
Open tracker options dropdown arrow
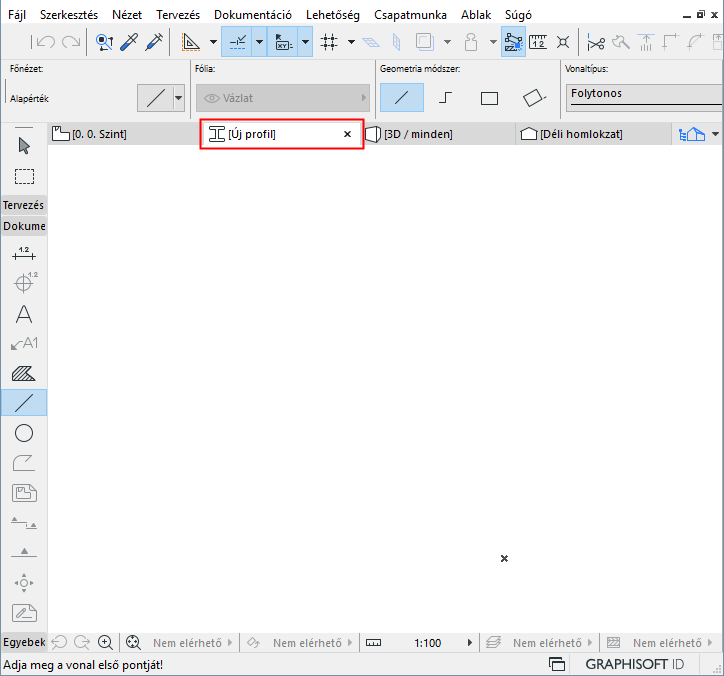(305, 42)
